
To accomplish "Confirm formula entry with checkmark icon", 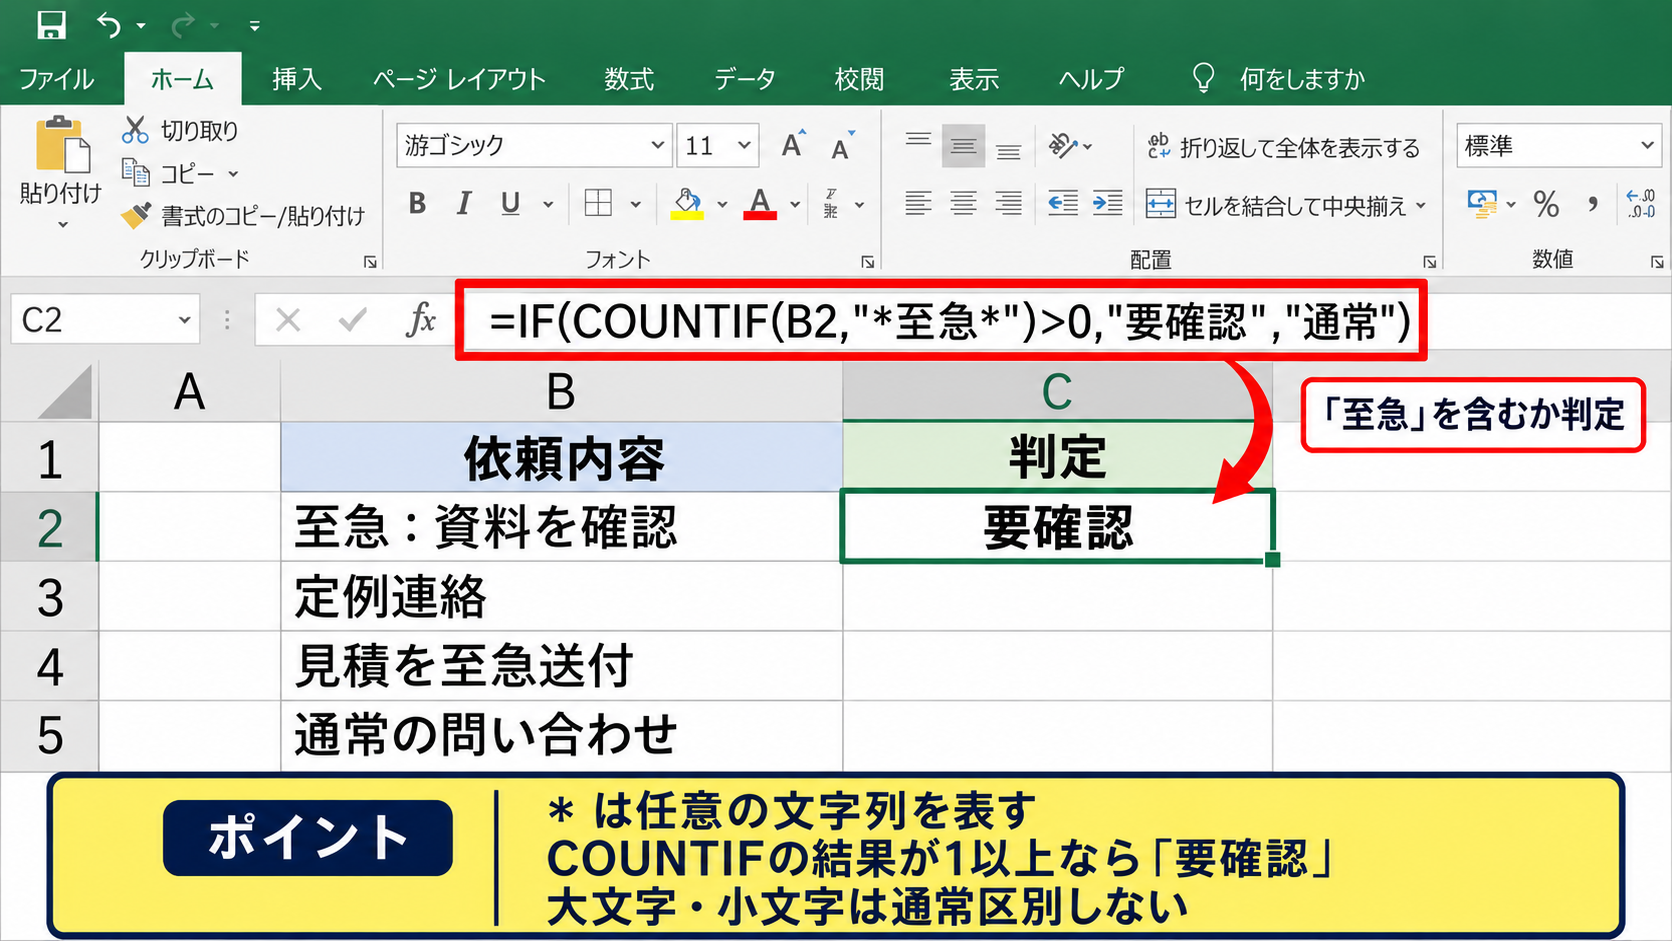I will point(352,320).
